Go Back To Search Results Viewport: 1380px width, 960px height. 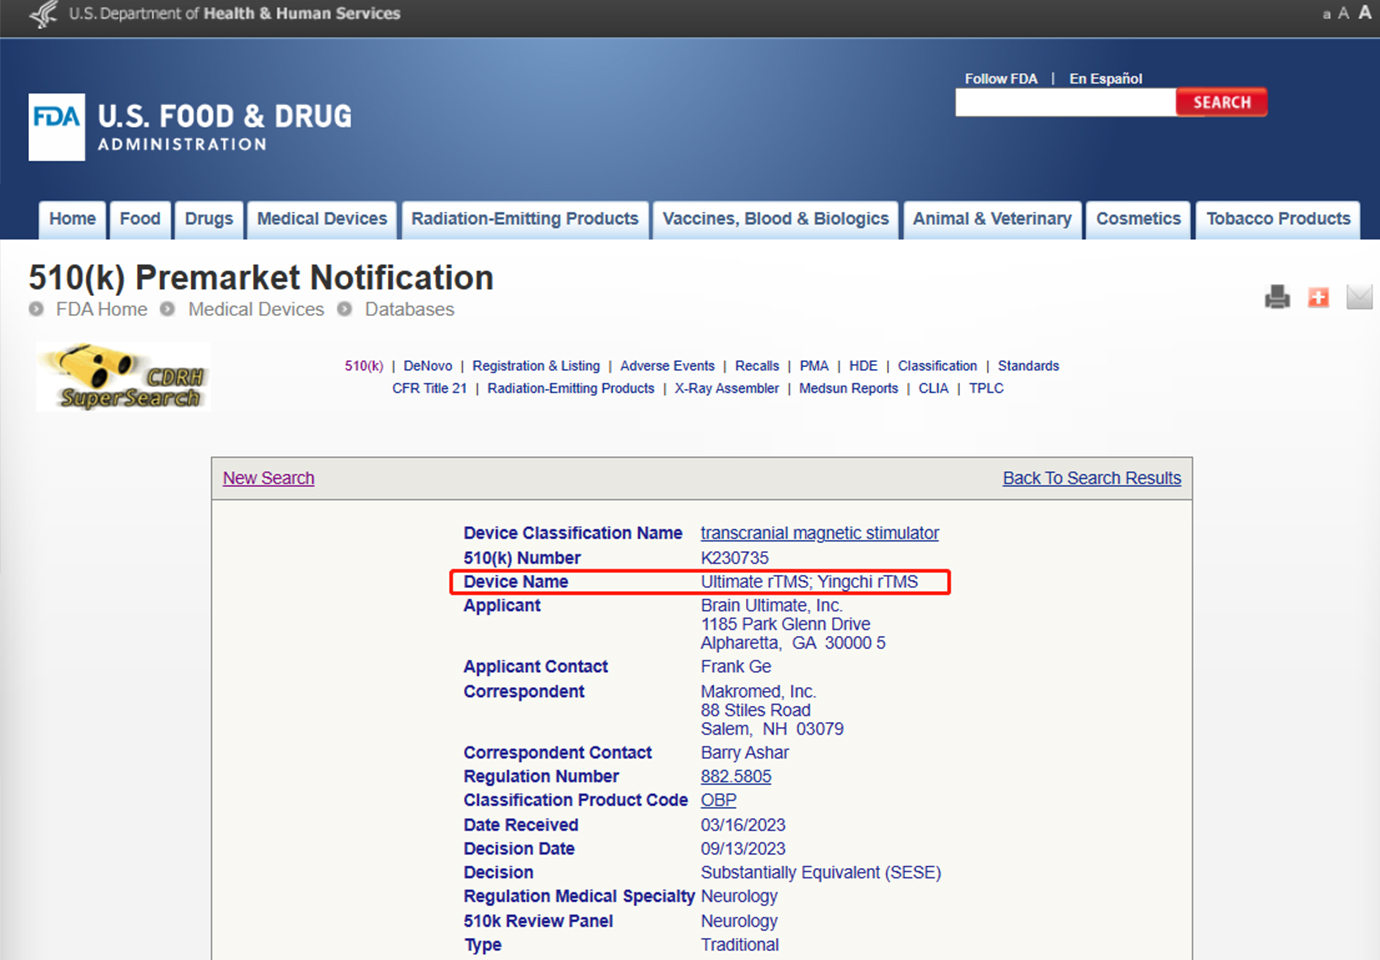(1091, 478)
